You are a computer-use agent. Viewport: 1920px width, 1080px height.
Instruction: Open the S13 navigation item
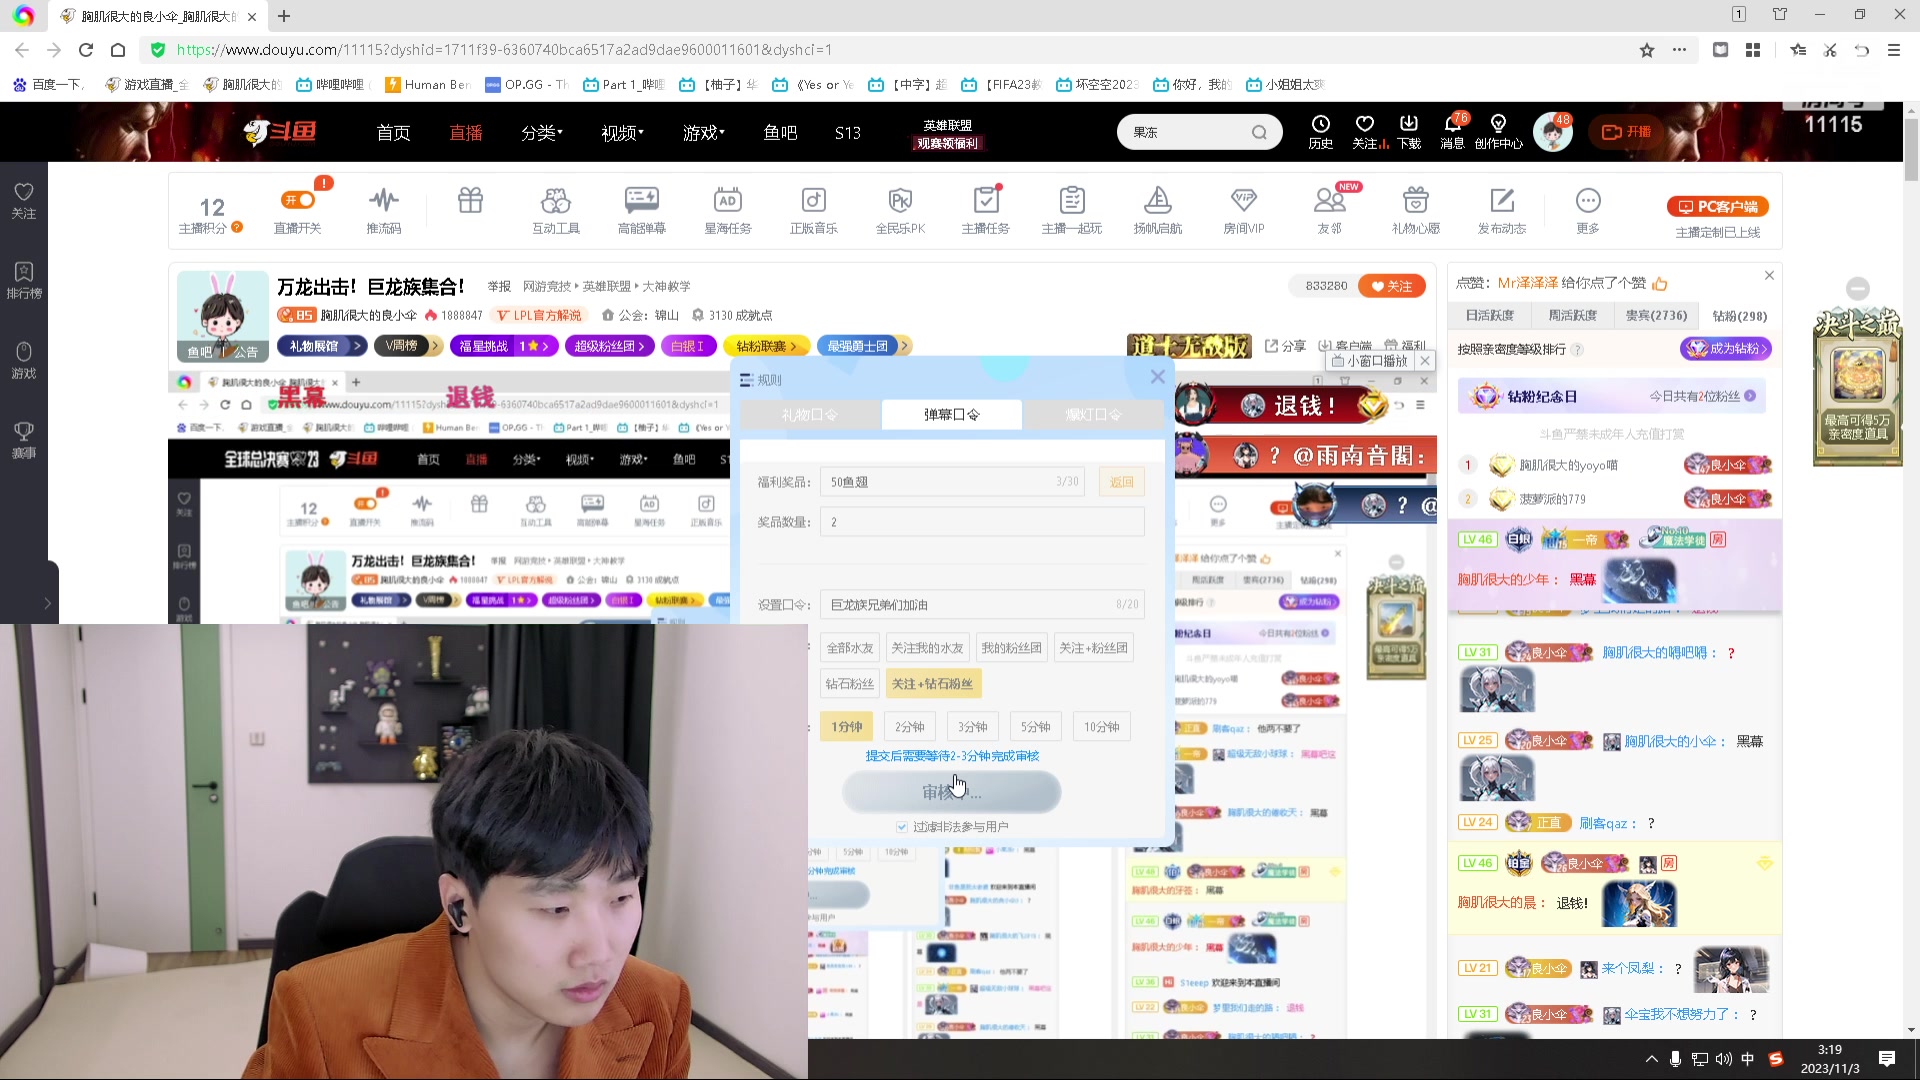(848, 132)
